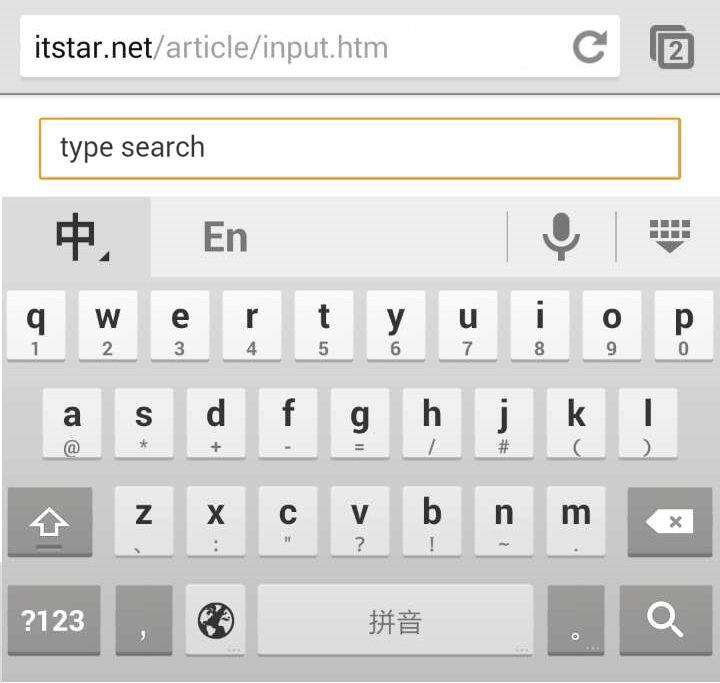Tap the microphone voice input icon
This screenshot has width=720, height=683.
[561, 237]
